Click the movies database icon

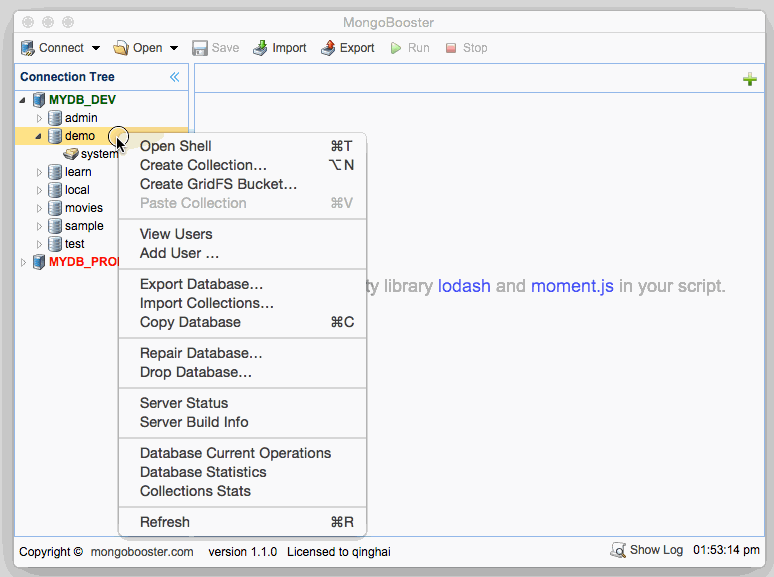tap(55, 208)
